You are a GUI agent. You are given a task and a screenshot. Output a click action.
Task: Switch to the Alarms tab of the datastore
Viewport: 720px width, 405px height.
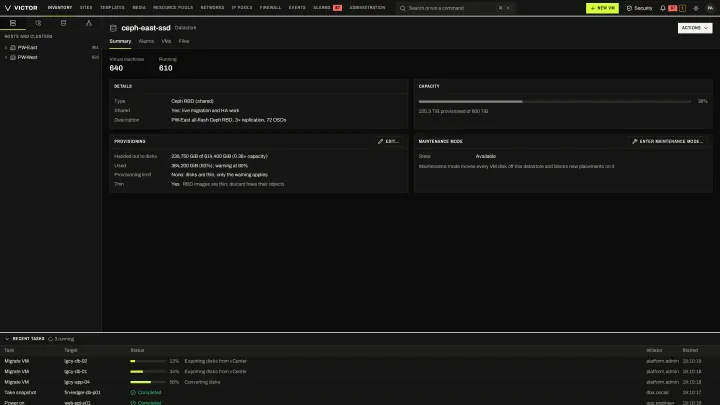point(146,41)
